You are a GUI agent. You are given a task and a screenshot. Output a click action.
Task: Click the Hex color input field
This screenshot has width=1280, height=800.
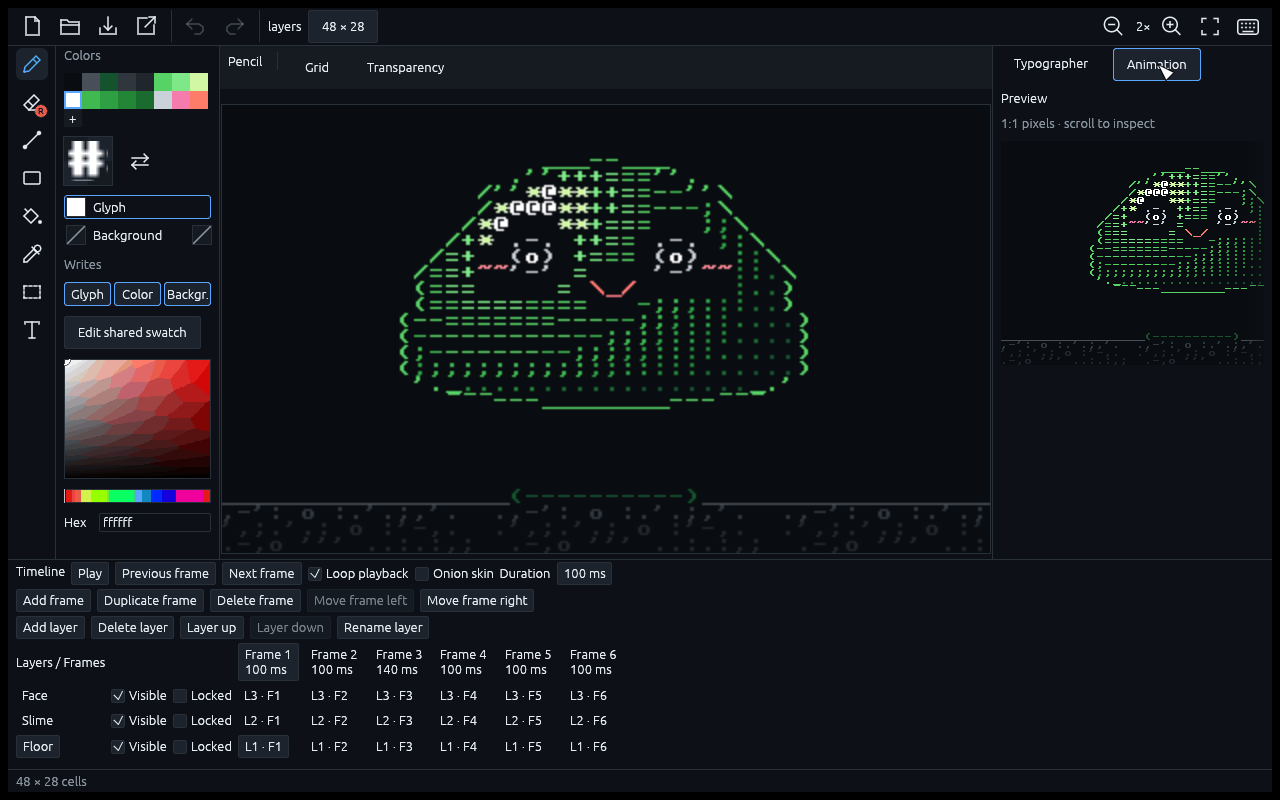pyautogui.click(x=154, y=522)
